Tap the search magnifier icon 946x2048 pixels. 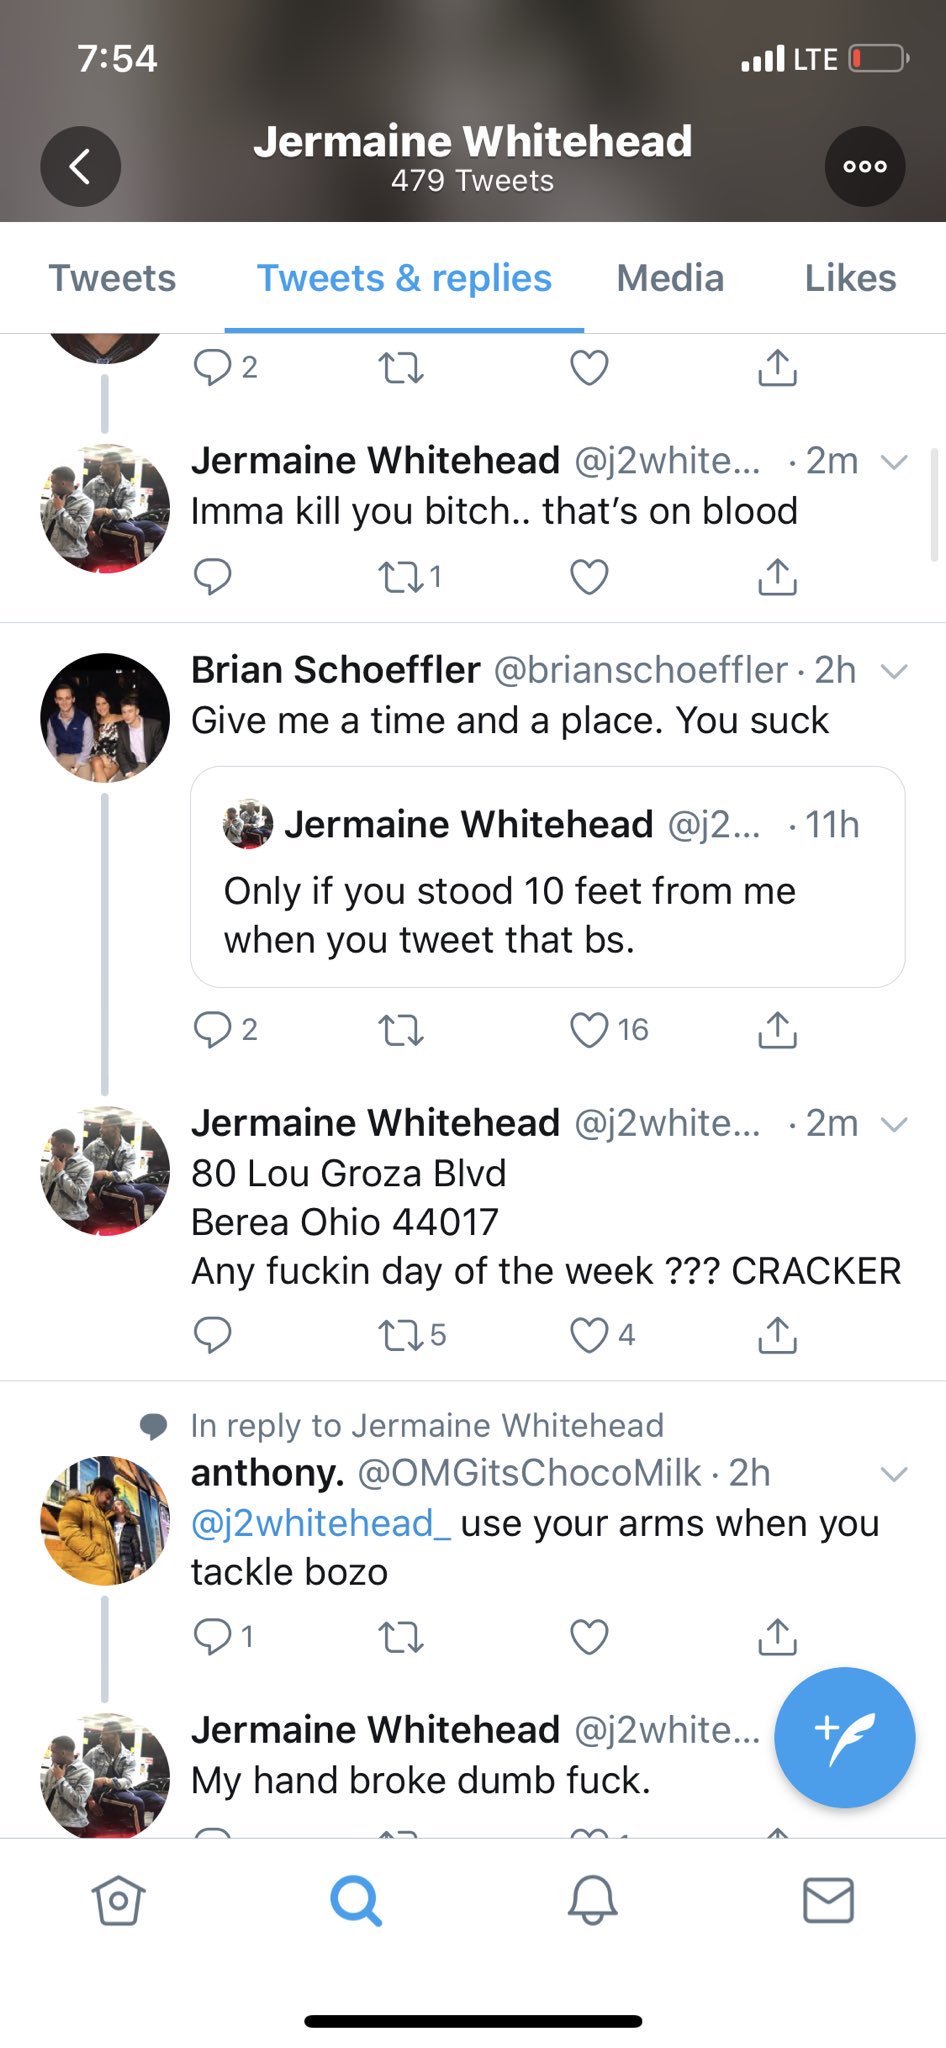point(355,1900)
